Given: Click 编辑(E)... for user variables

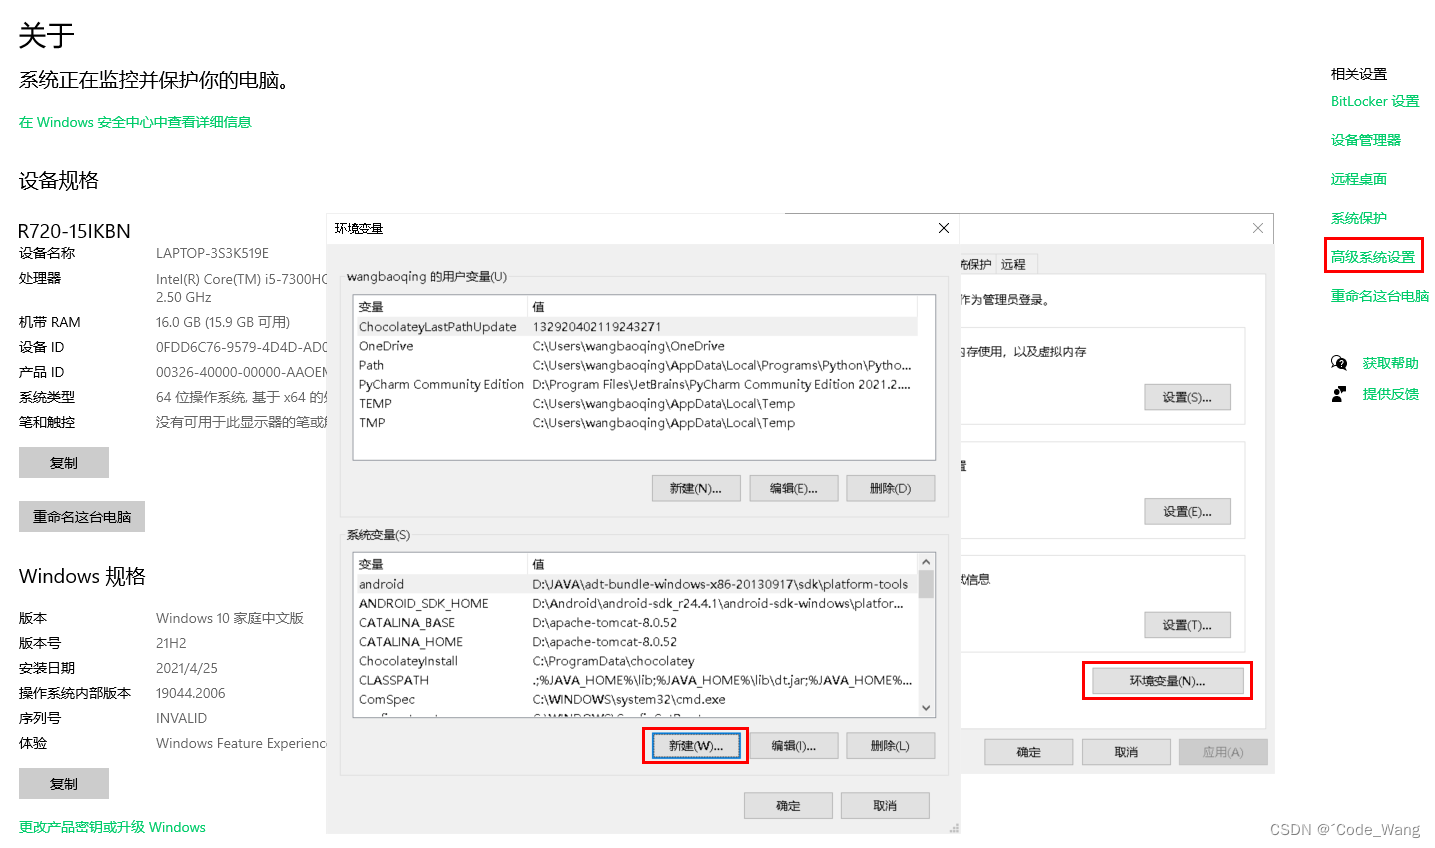Looking at the screenshot, I should click(794, 488).
